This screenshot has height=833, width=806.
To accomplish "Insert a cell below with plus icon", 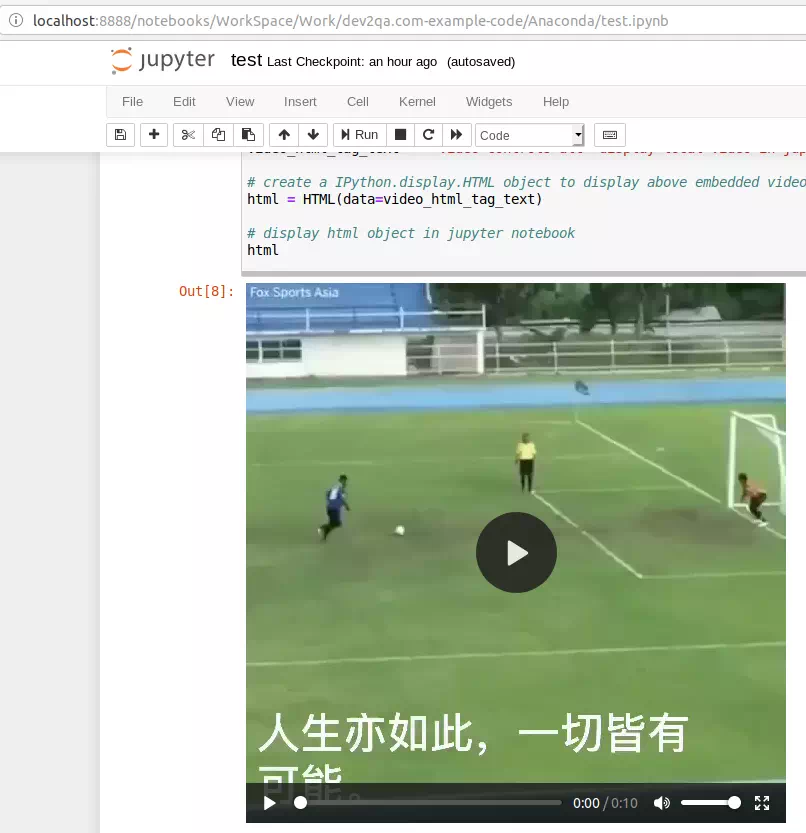I will [x=154, y=135].
